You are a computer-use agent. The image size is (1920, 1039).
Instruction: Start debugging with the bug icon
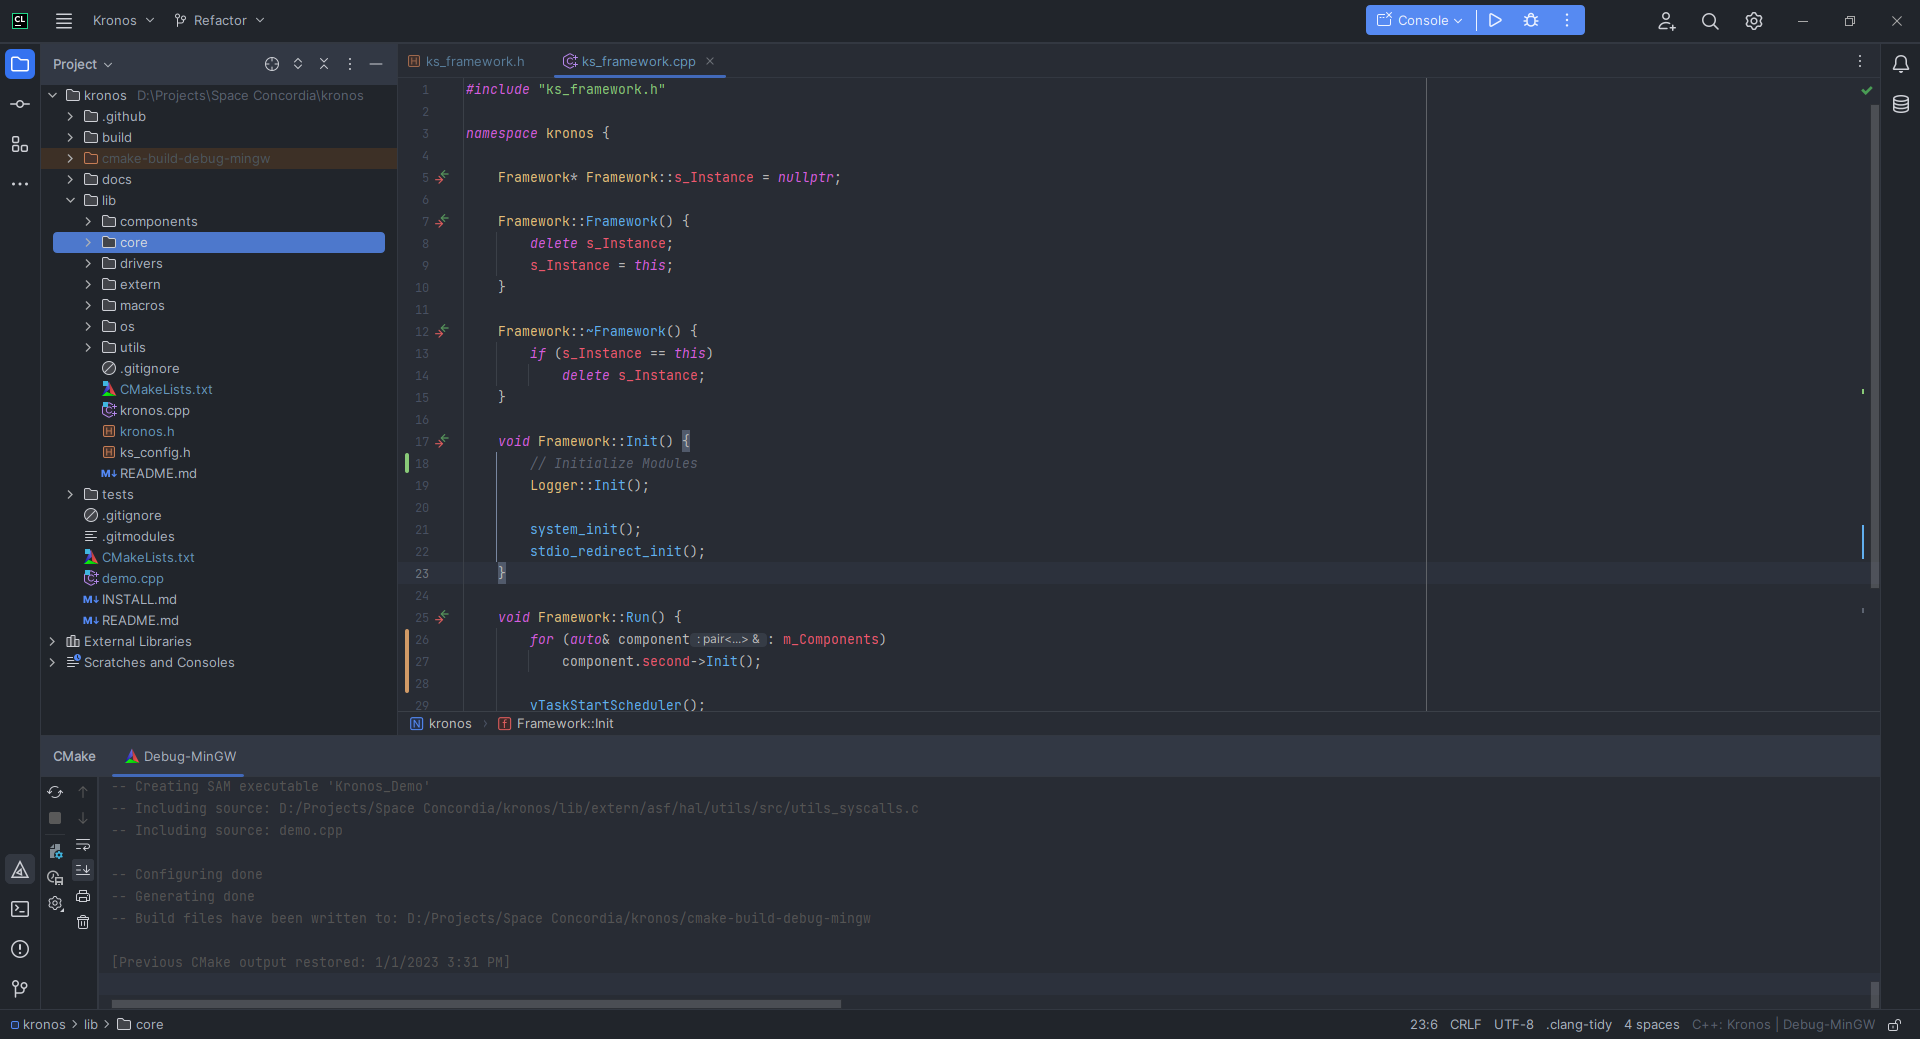(1531, 20)
